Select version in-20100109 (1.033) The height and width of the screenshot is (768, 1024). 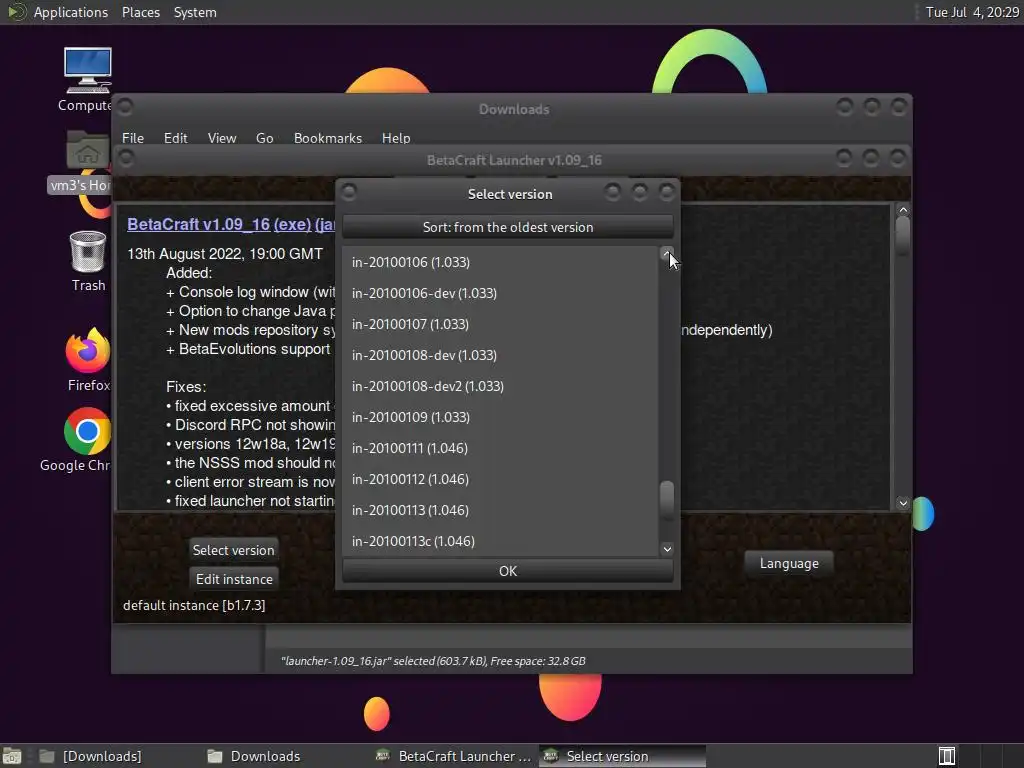[x=500, y=417]
